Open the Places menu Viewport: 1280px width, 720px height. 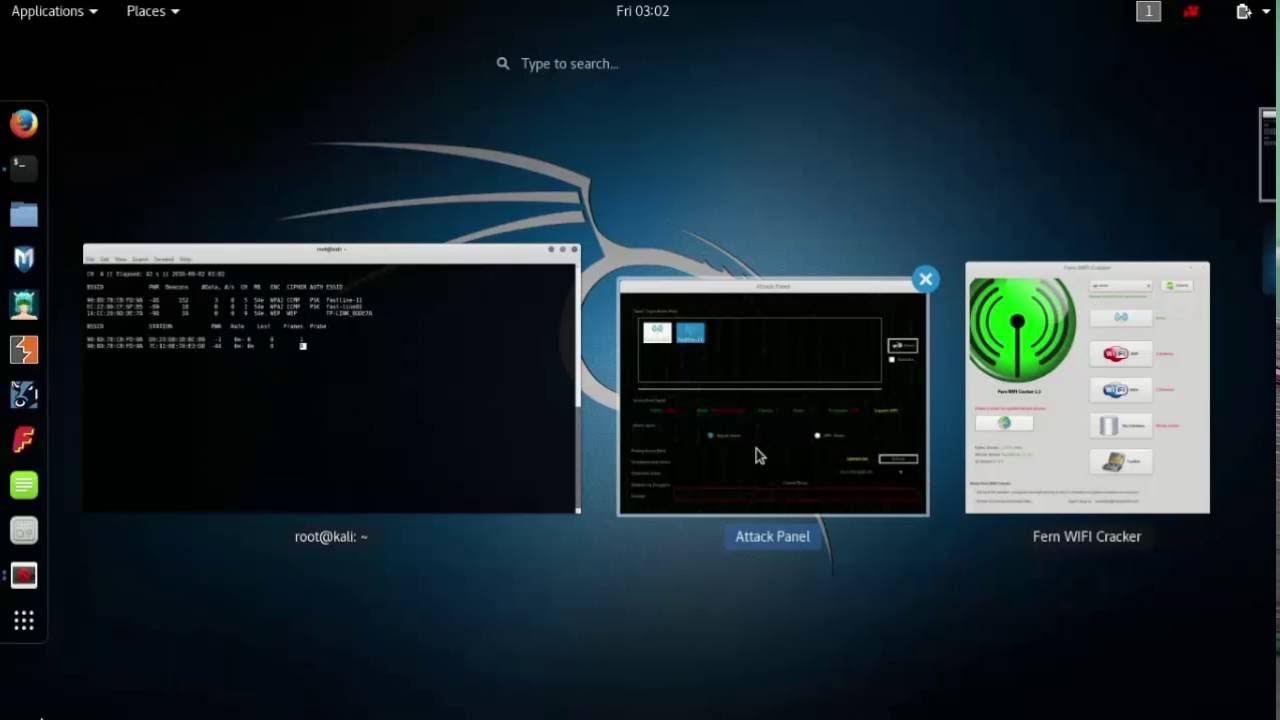(153, 11)
